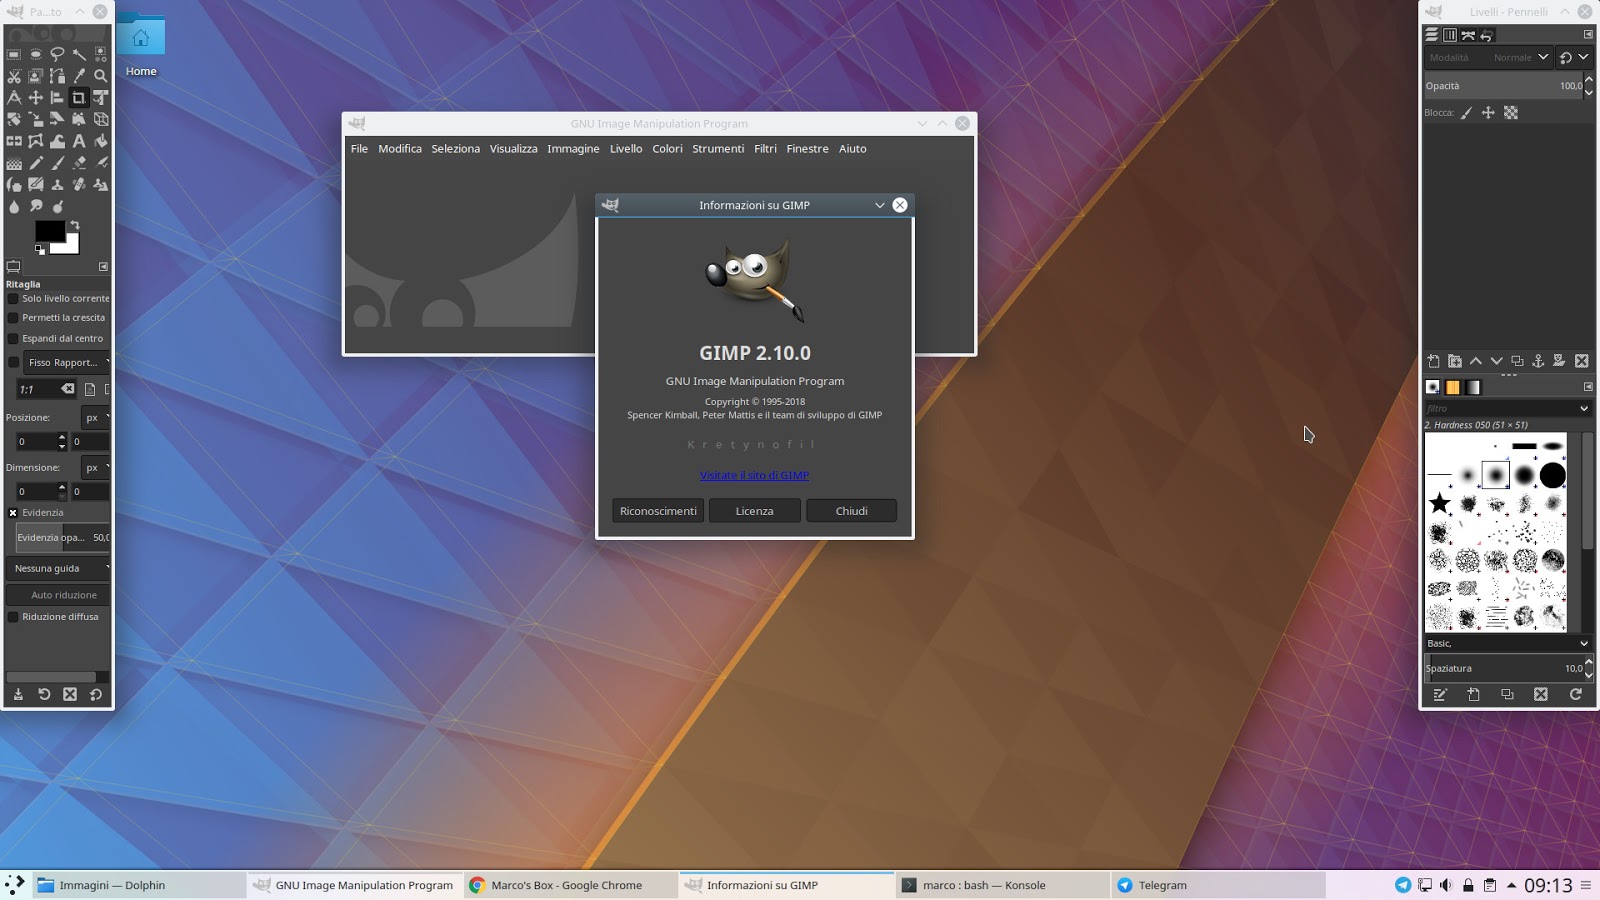This screenshot has height=900, width=1600.
Task: Select the Pencil tool
Action: pyautogui.click(x=36, y=163)
